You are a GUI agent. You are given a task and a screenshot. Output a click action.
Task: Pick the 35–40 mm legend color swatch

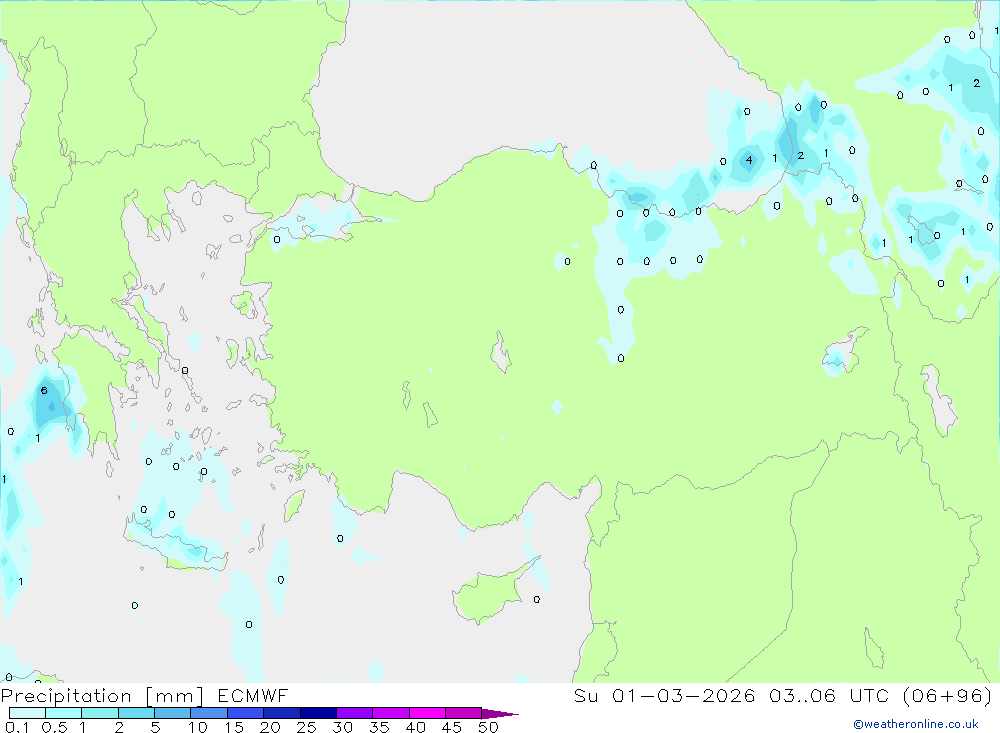click(x=391, y=713)
